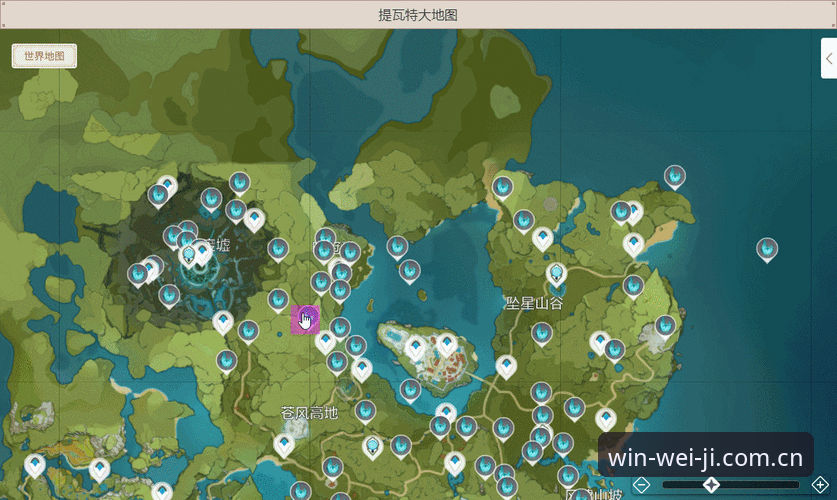Select the Statue of Seven marker in the ruins
The width and height of the screenshot is (837, 500).
pos(189,256)
